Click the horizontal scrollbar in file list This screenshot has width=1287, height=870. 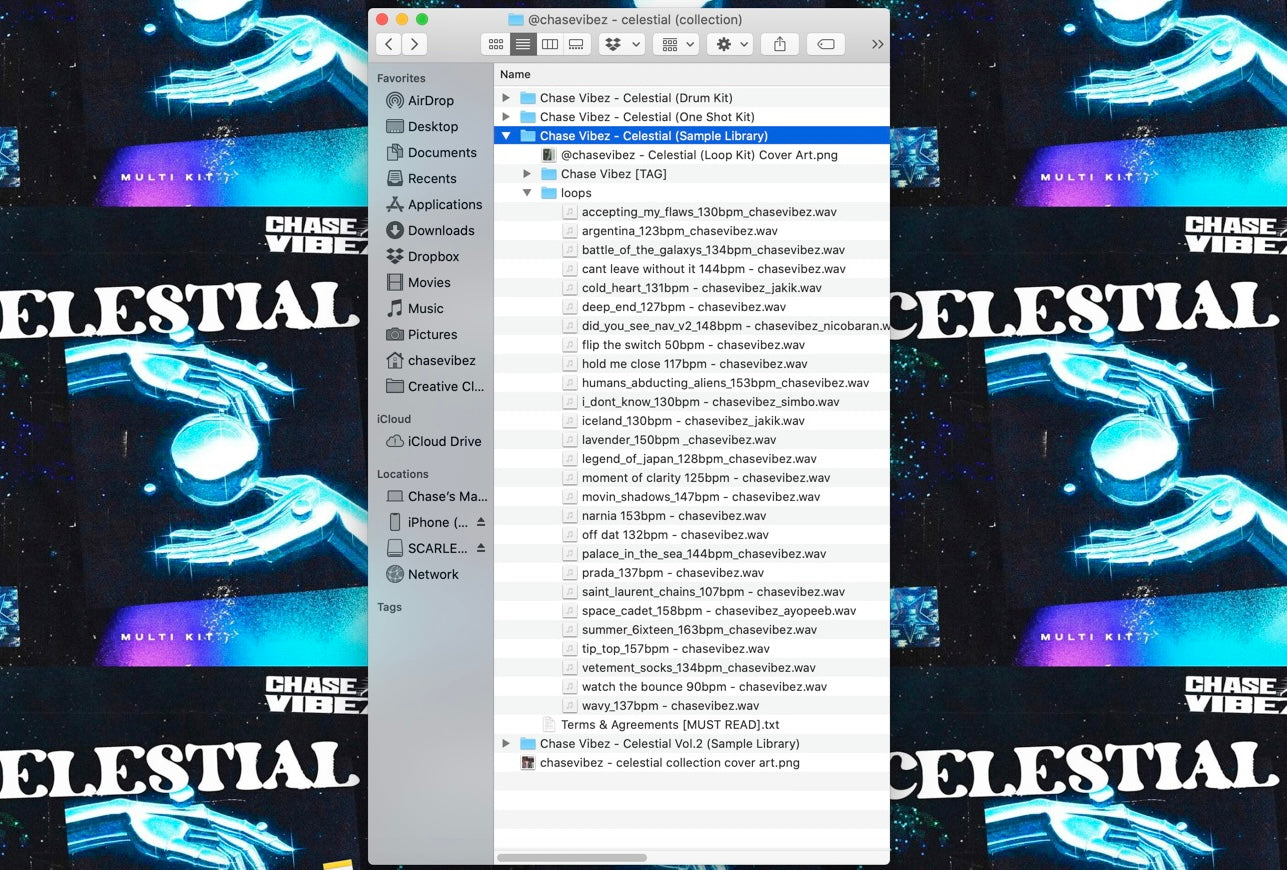(572, 857)
